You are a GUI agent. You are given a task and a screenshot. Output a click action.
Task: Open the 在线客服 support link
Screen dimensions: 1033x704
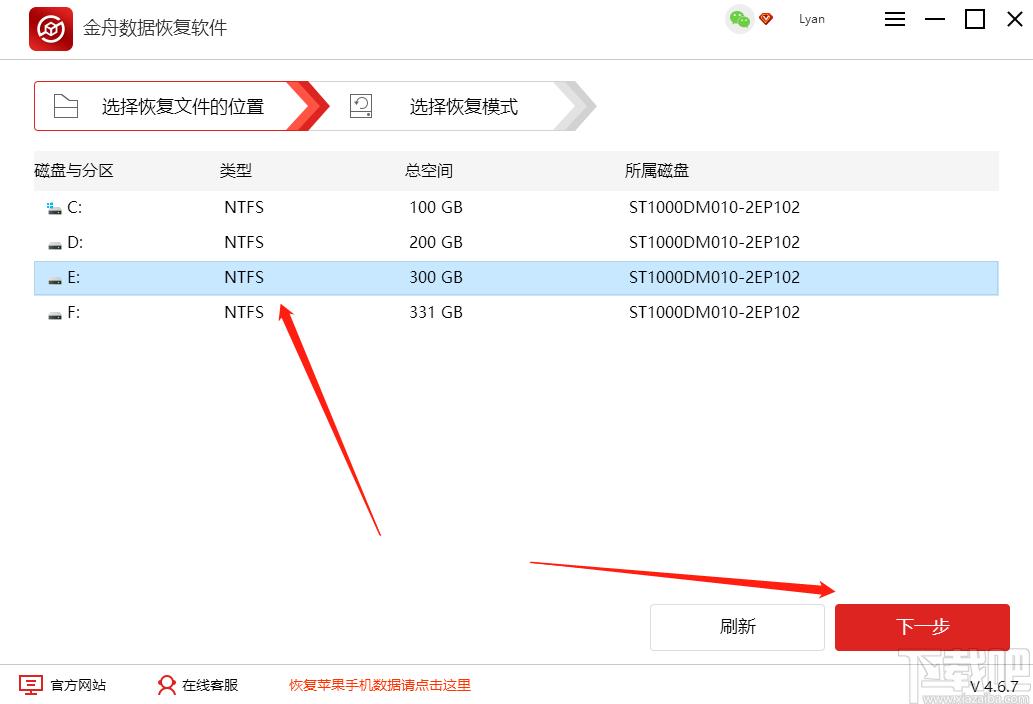click(x=210, y=685)
